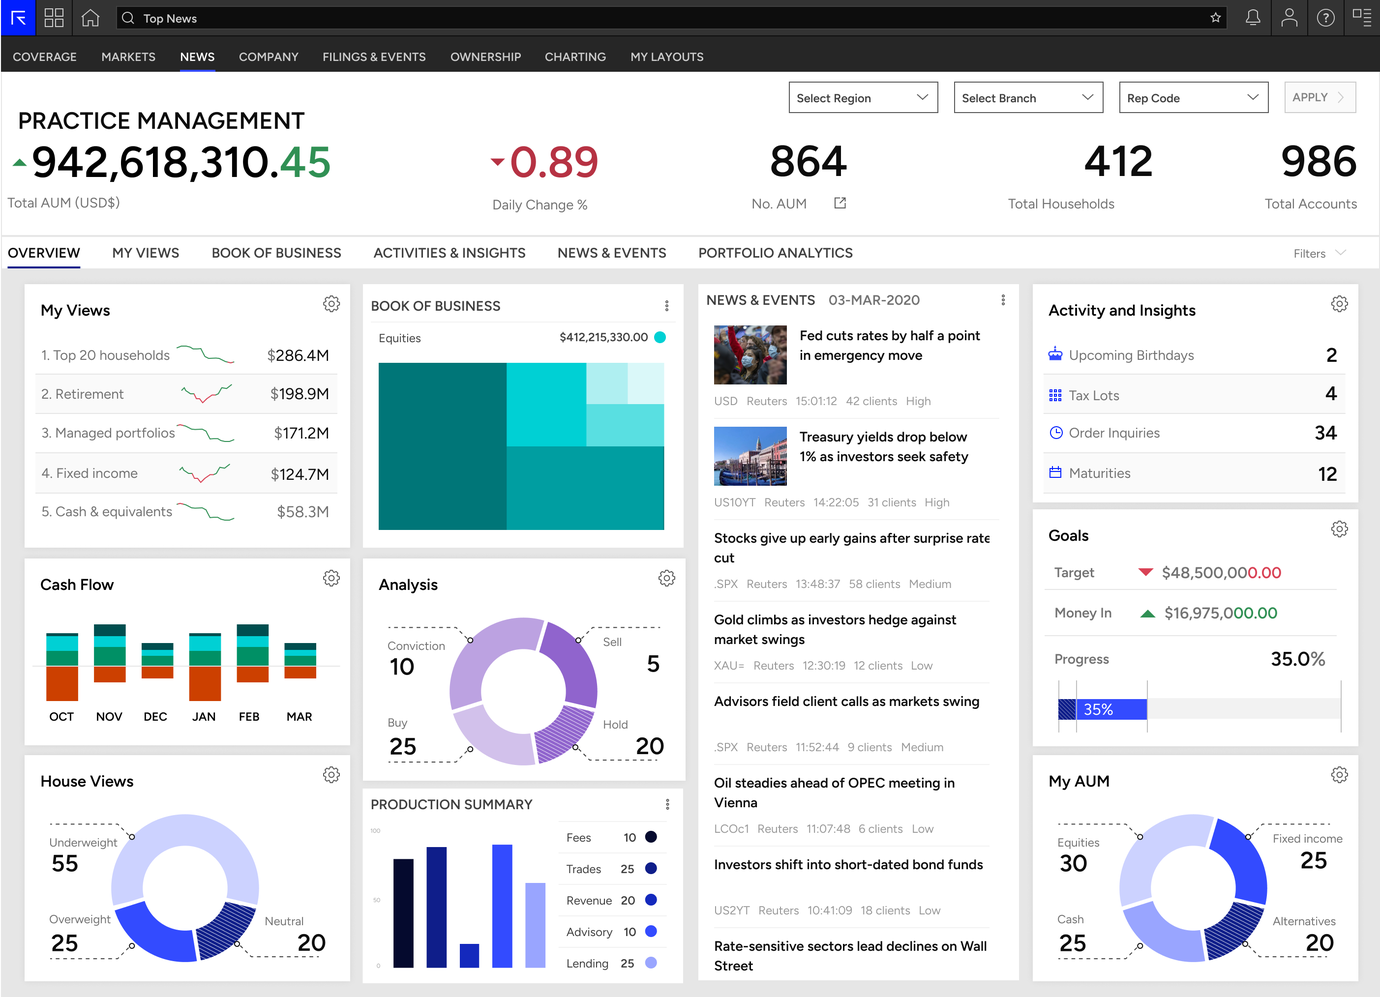This screenshot has width=1380, height=997.
Task: Expand the Select Branch dropdown
Action: pyautogui.click(x=1028, y=97)
